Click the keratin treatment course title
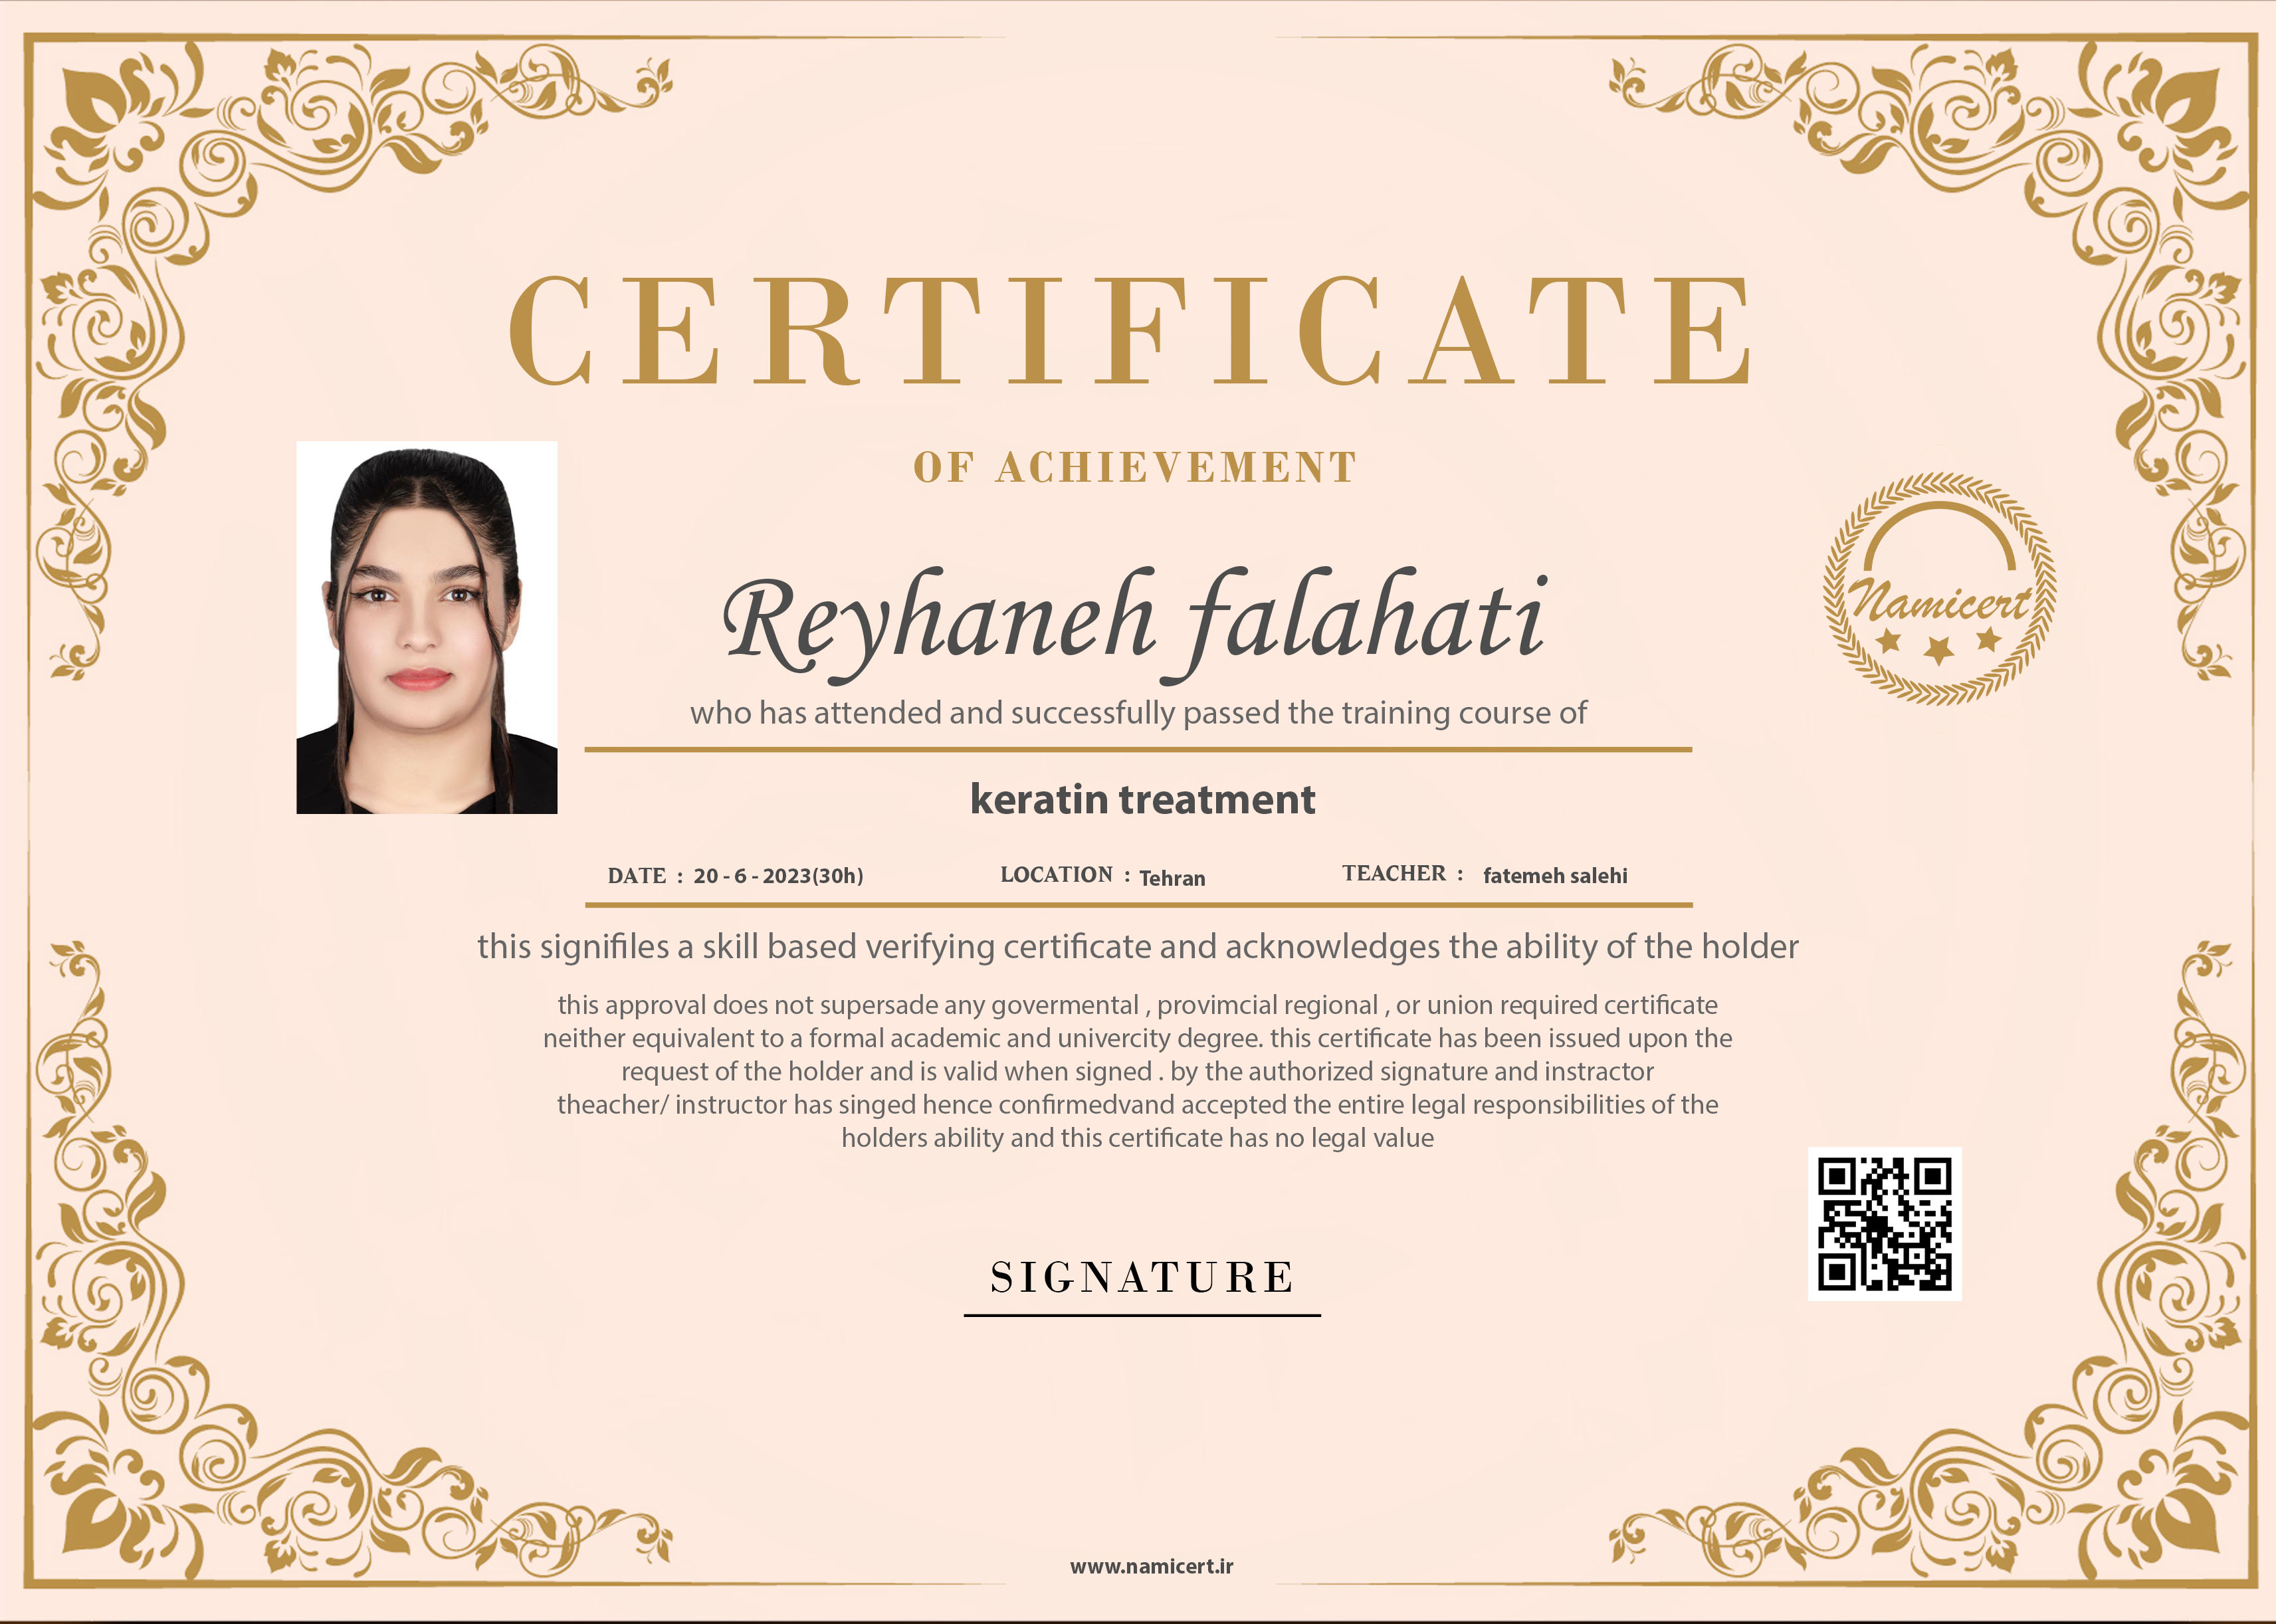This screenshot has width=2276, height=1624. [1142, 799]
